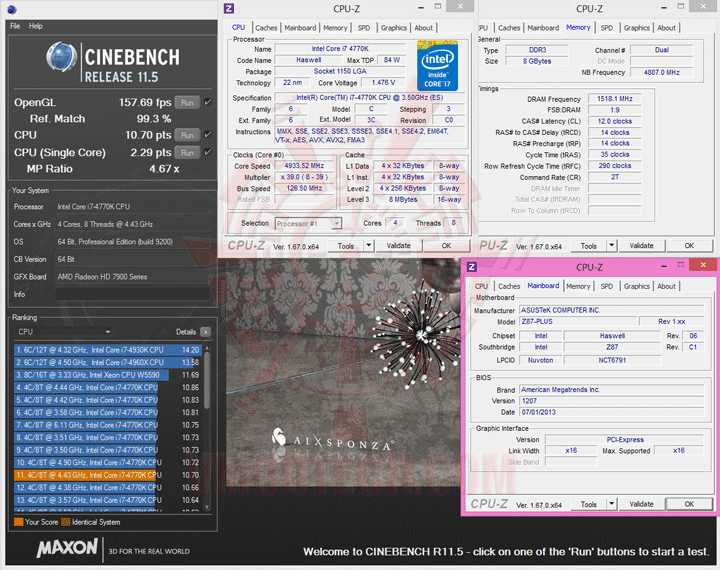Open Caches tab in the CPU-Z CPU window
This screenshot has height=570, width=720.
(266, 28)
